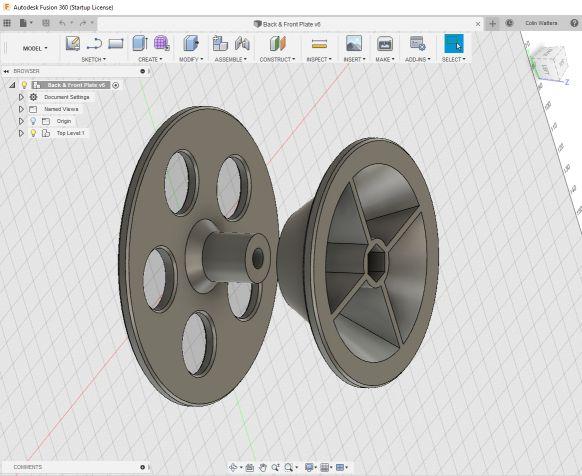Open the Job Status clock icon

pyautogui.click(x=509, y=23)
